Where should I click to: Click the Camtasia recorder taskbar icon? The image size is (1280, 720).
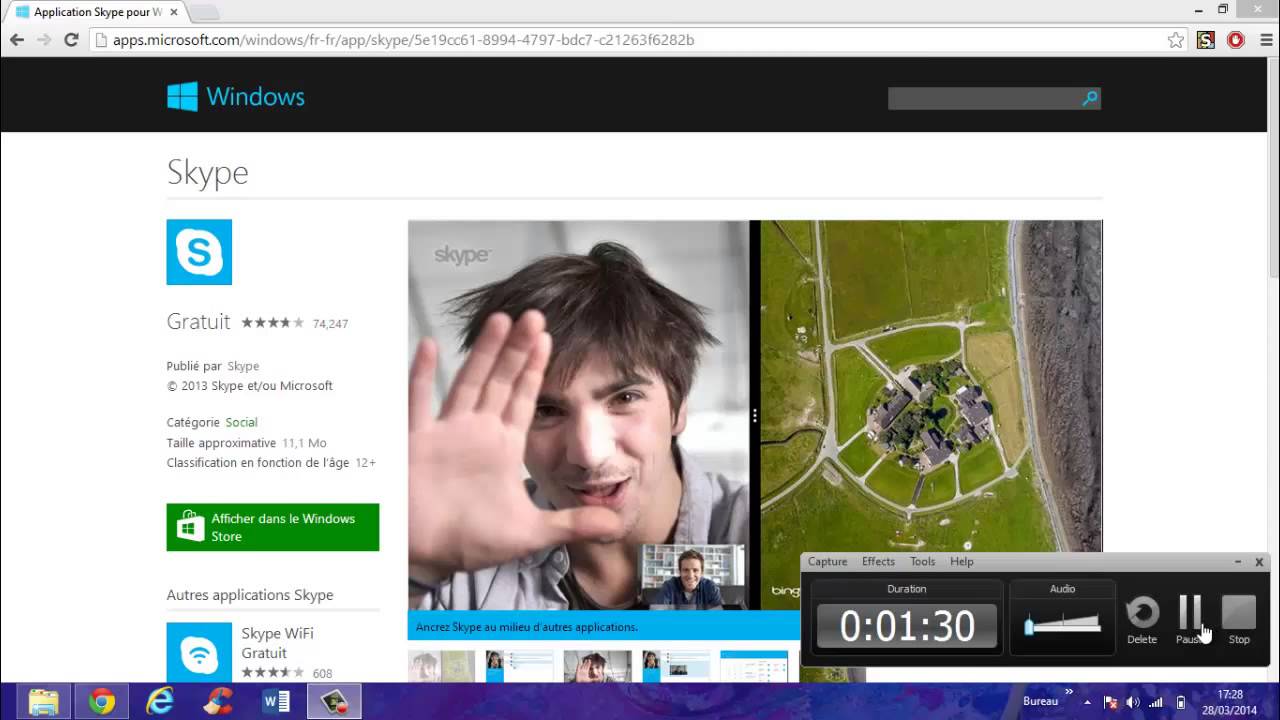(x=334, y=702)
